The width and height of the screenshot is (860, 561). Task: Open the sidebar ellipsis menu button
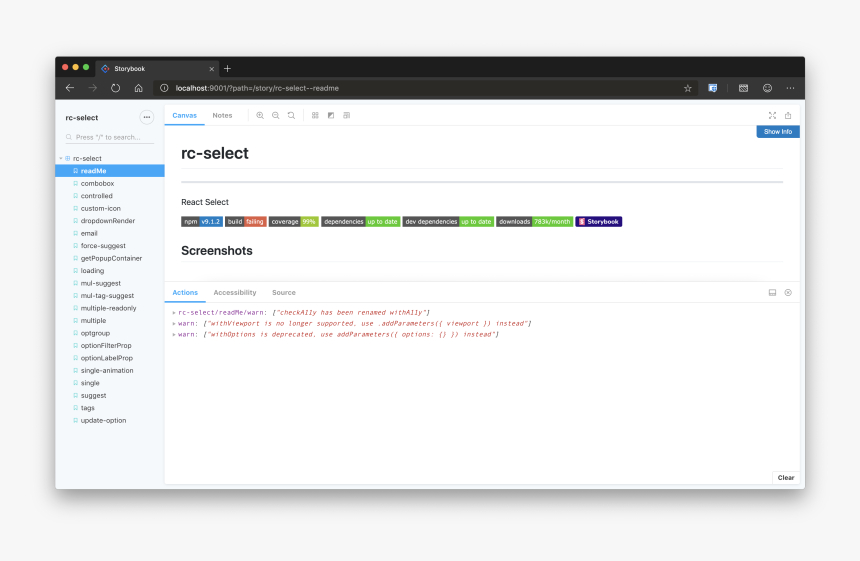[146, 117]
